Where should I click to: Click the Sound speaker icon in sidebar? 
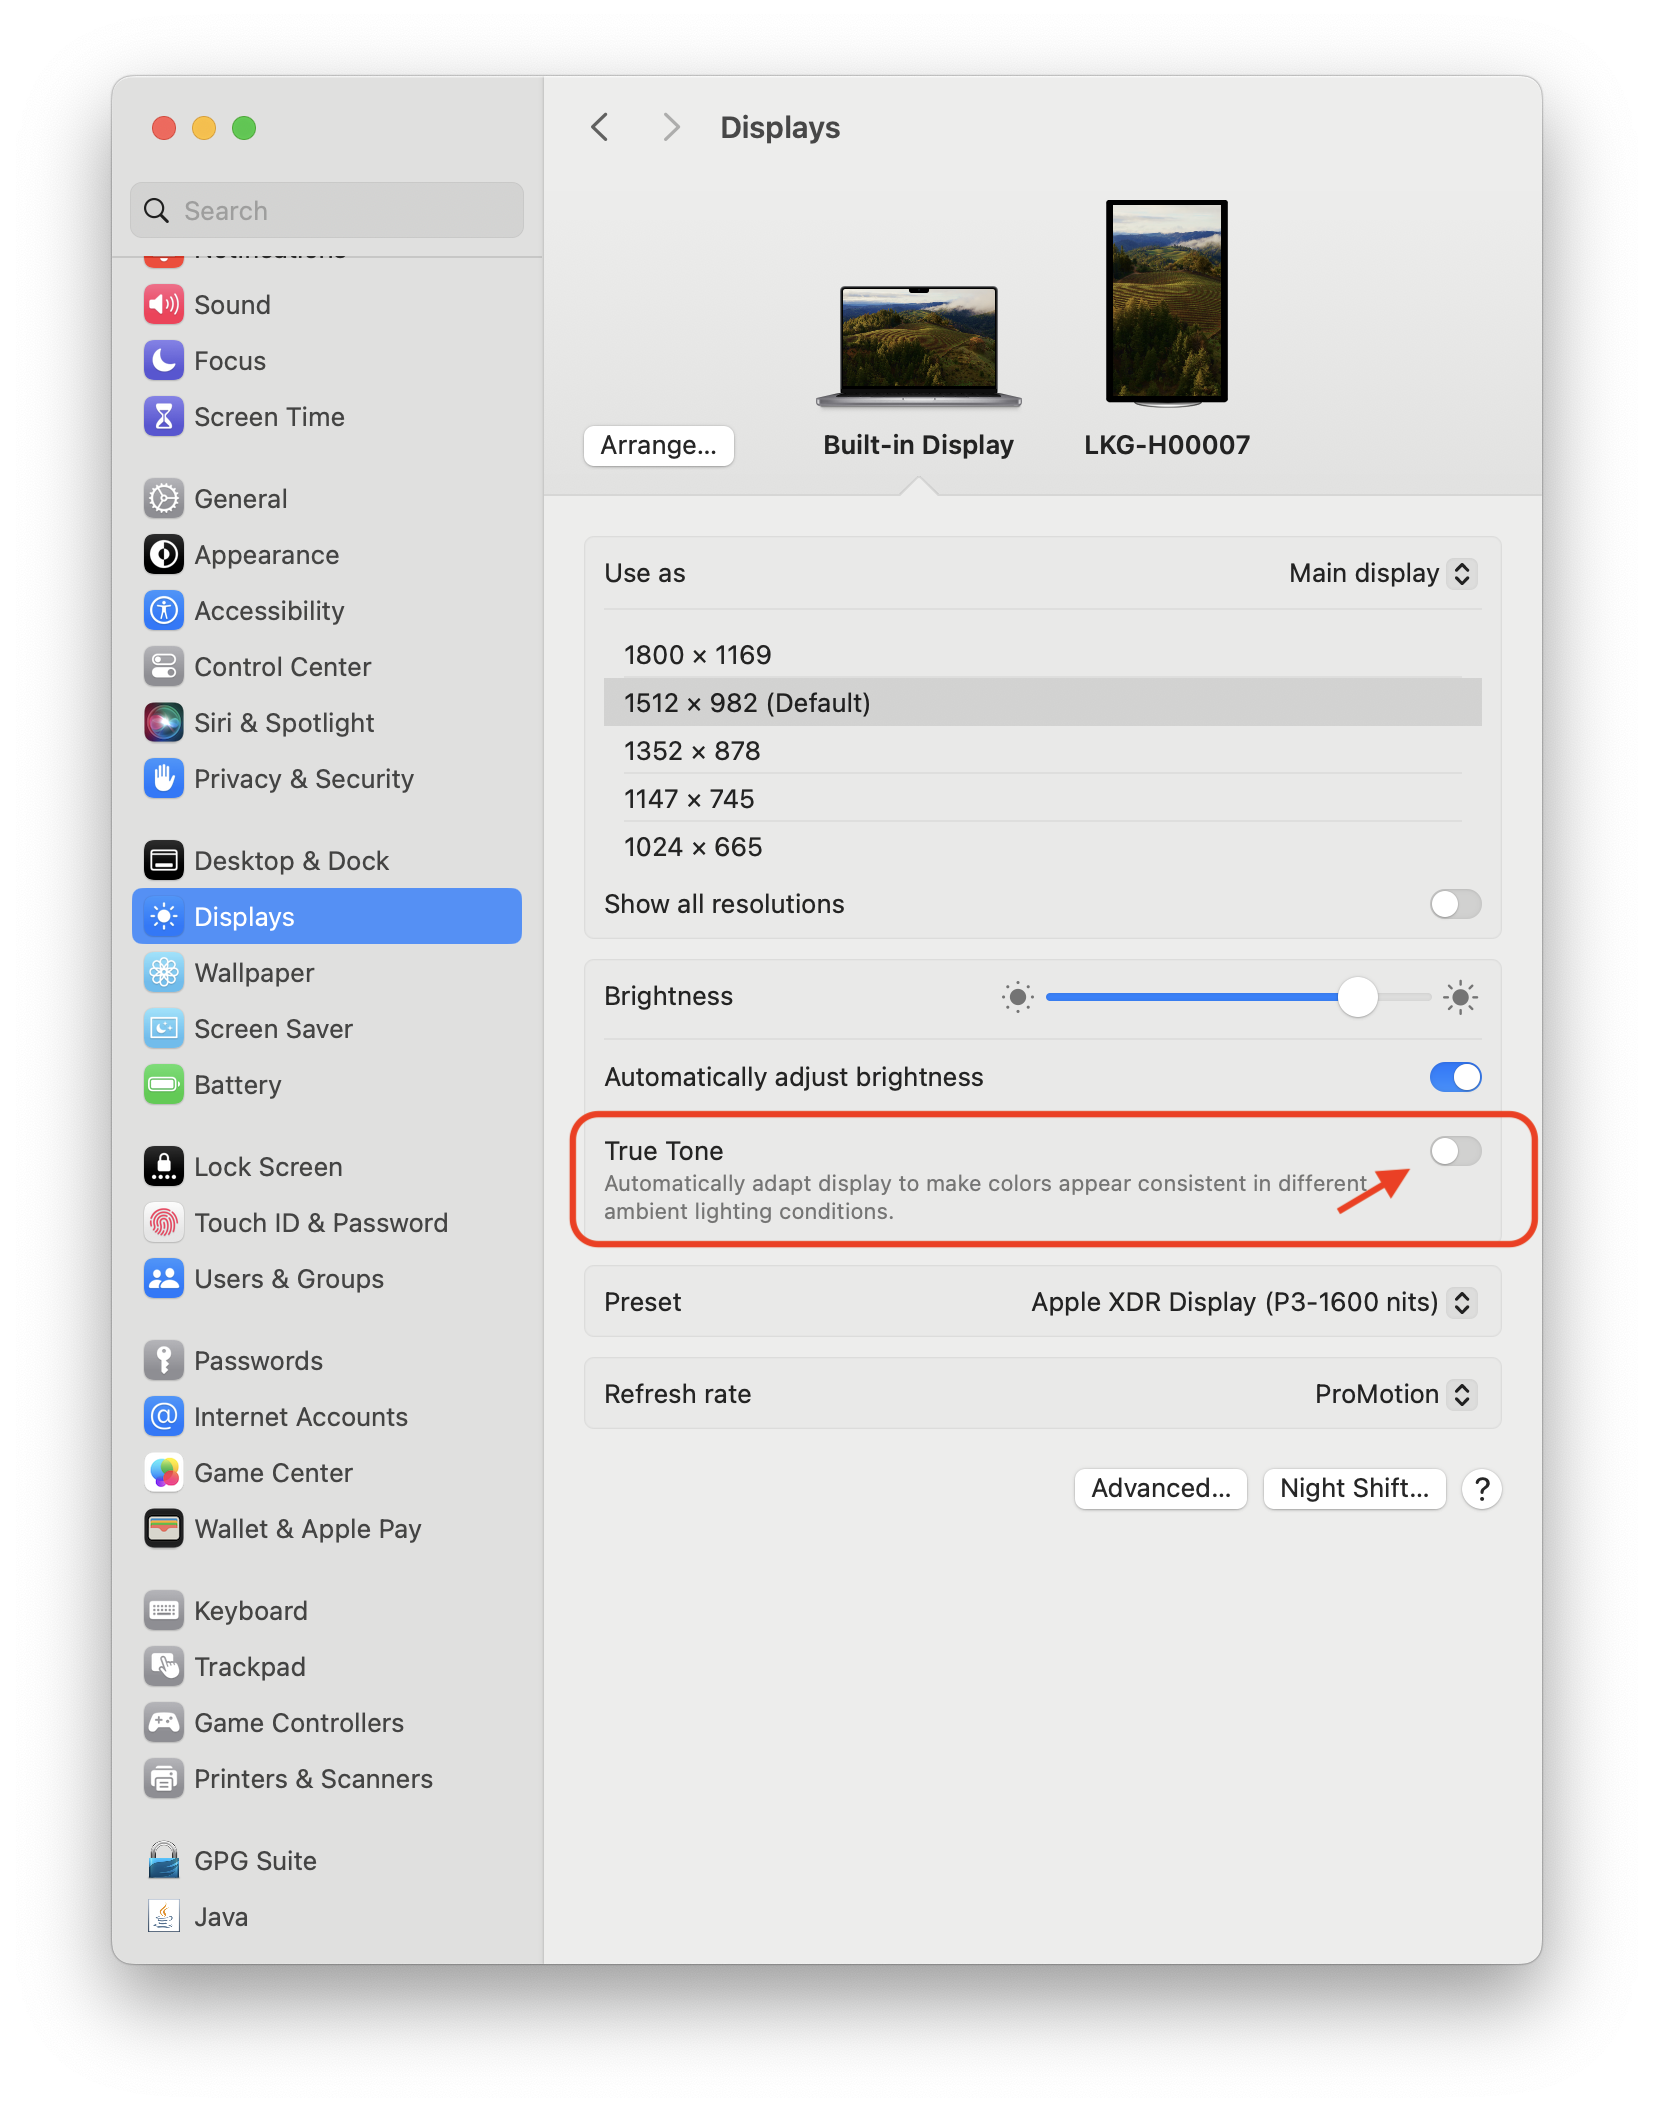click(164, 305)
